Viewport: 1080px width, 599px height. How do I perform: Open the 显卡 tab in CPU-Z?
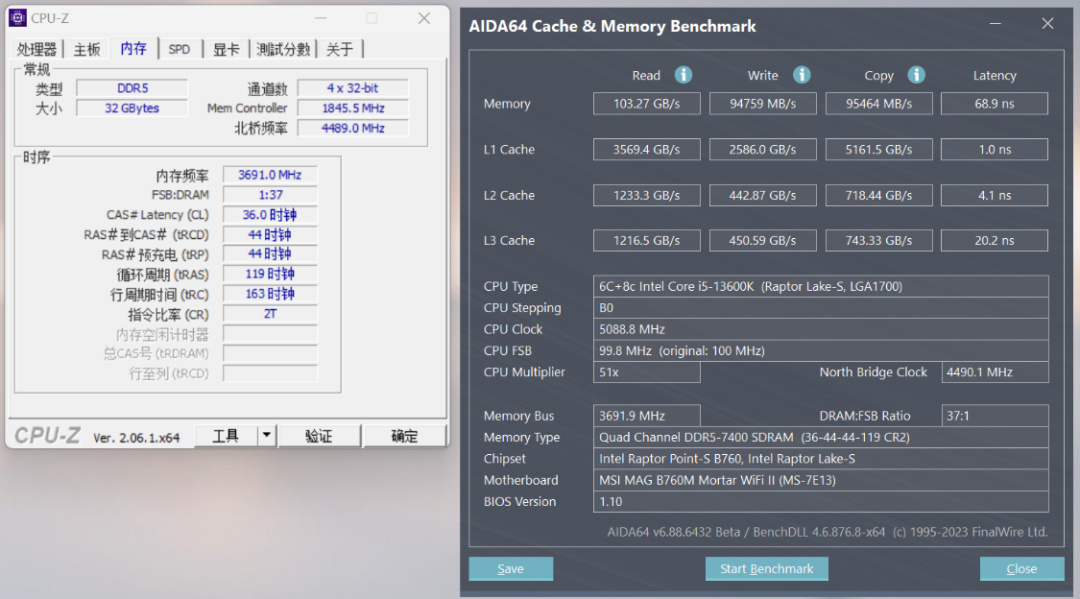tap(226, 49)
